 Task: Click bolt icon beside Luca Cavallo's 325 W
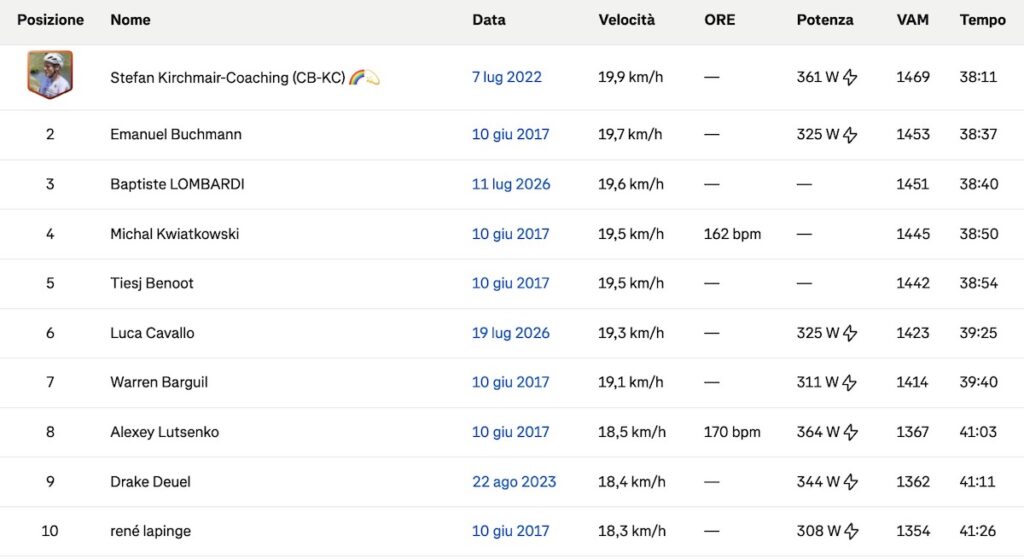click(x=850, y=333)
